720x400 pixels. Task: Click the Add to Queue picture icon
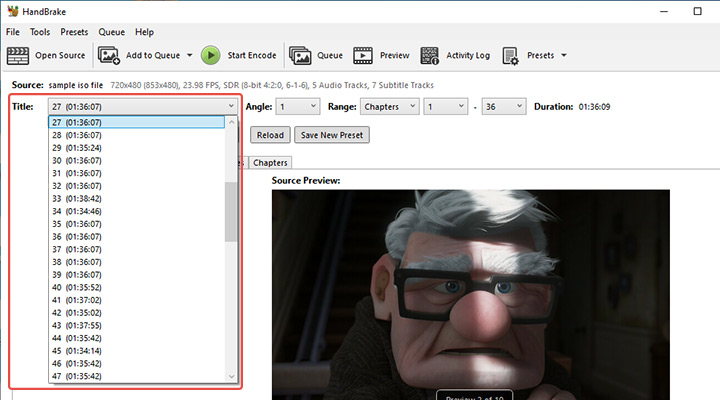[x=109, y=56]
